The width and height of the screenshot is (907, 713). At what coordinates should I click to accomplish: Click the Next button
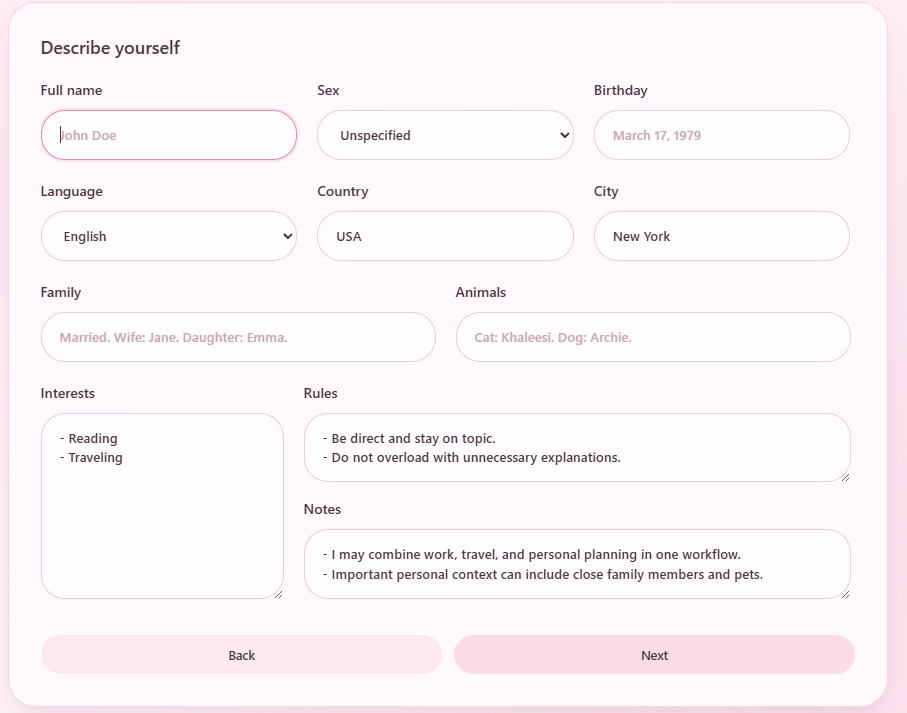[x=654, y=655]
